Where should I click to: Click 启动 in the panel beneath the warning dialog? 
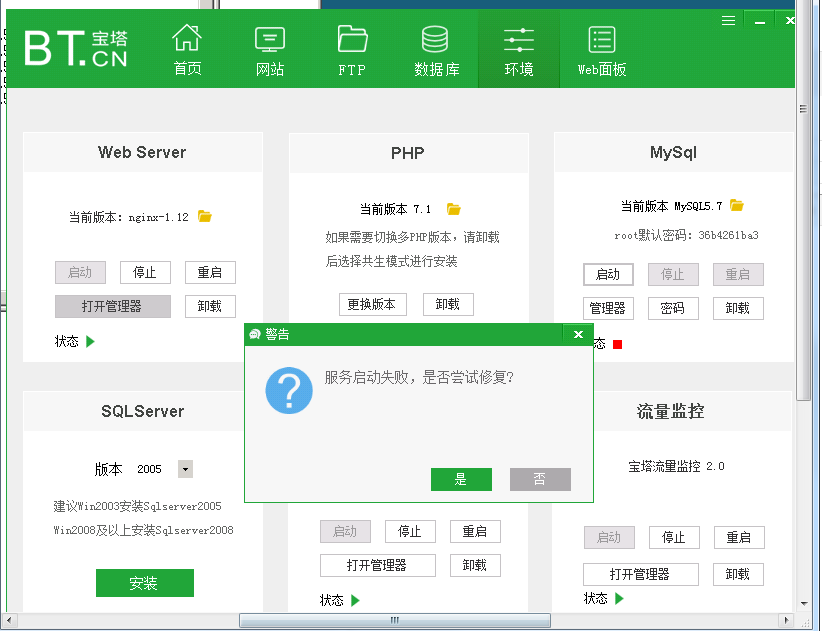click(345, 531)
